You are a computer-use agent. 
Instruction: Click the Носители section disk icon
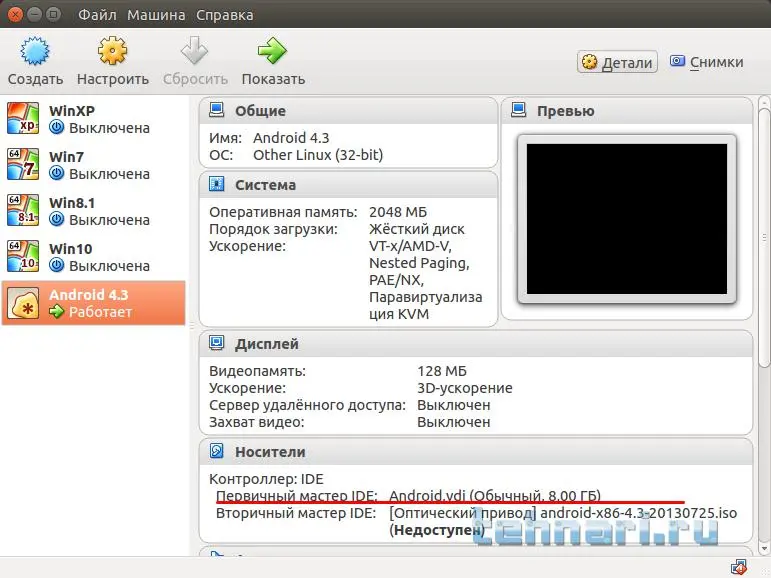(216, 451)
